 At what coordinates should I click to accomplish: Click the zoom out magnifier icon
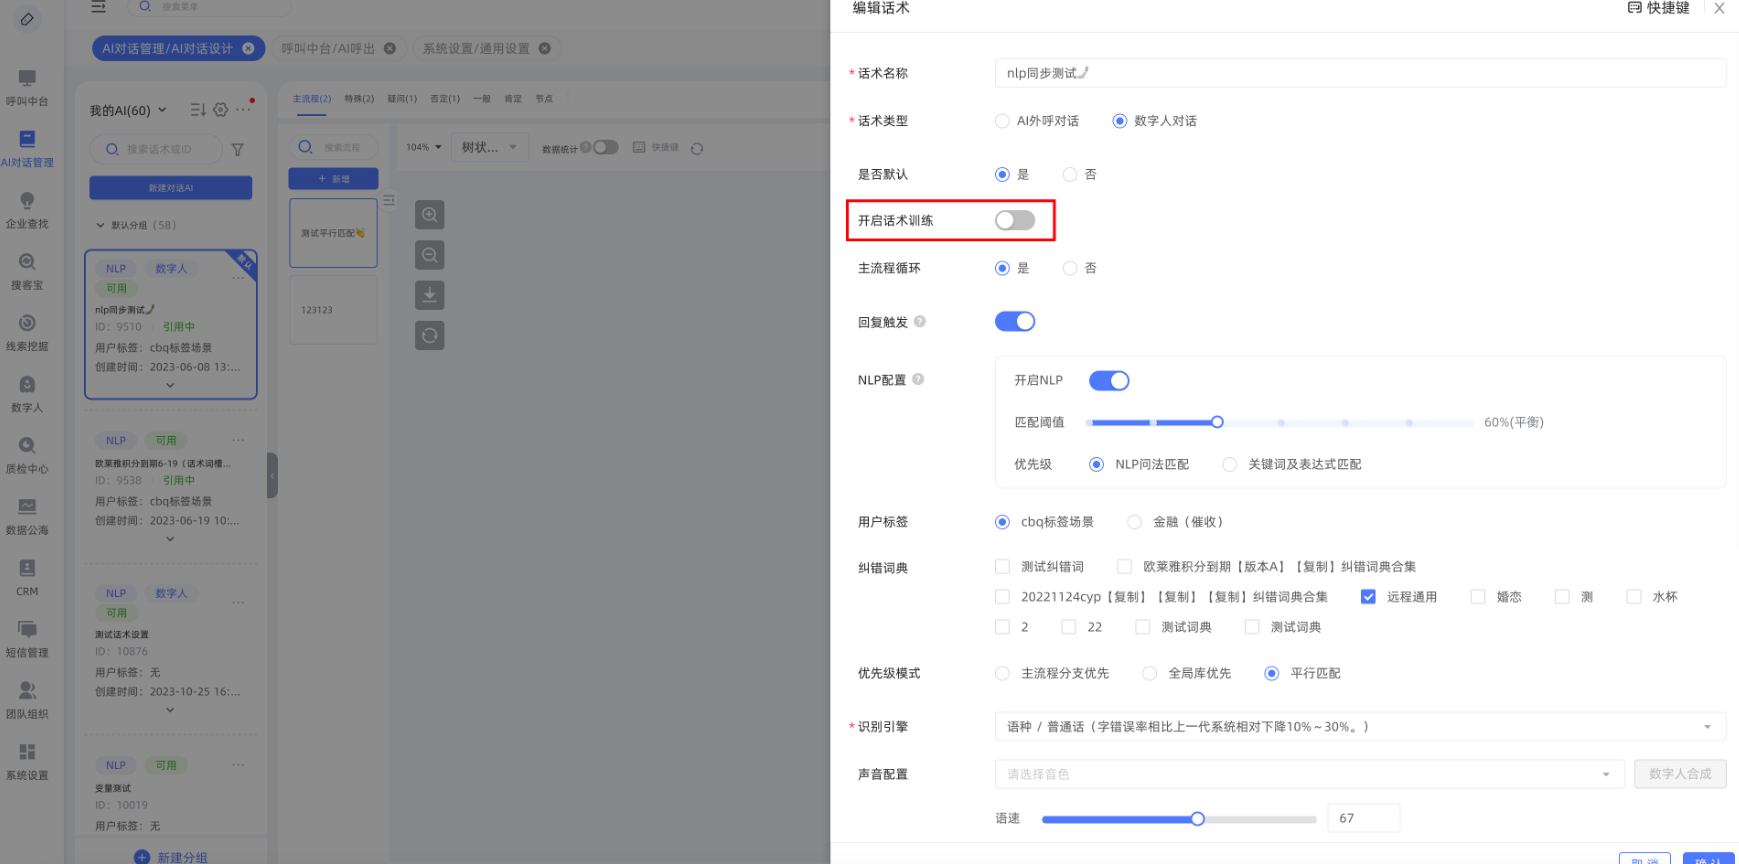[x=429, y=255]
